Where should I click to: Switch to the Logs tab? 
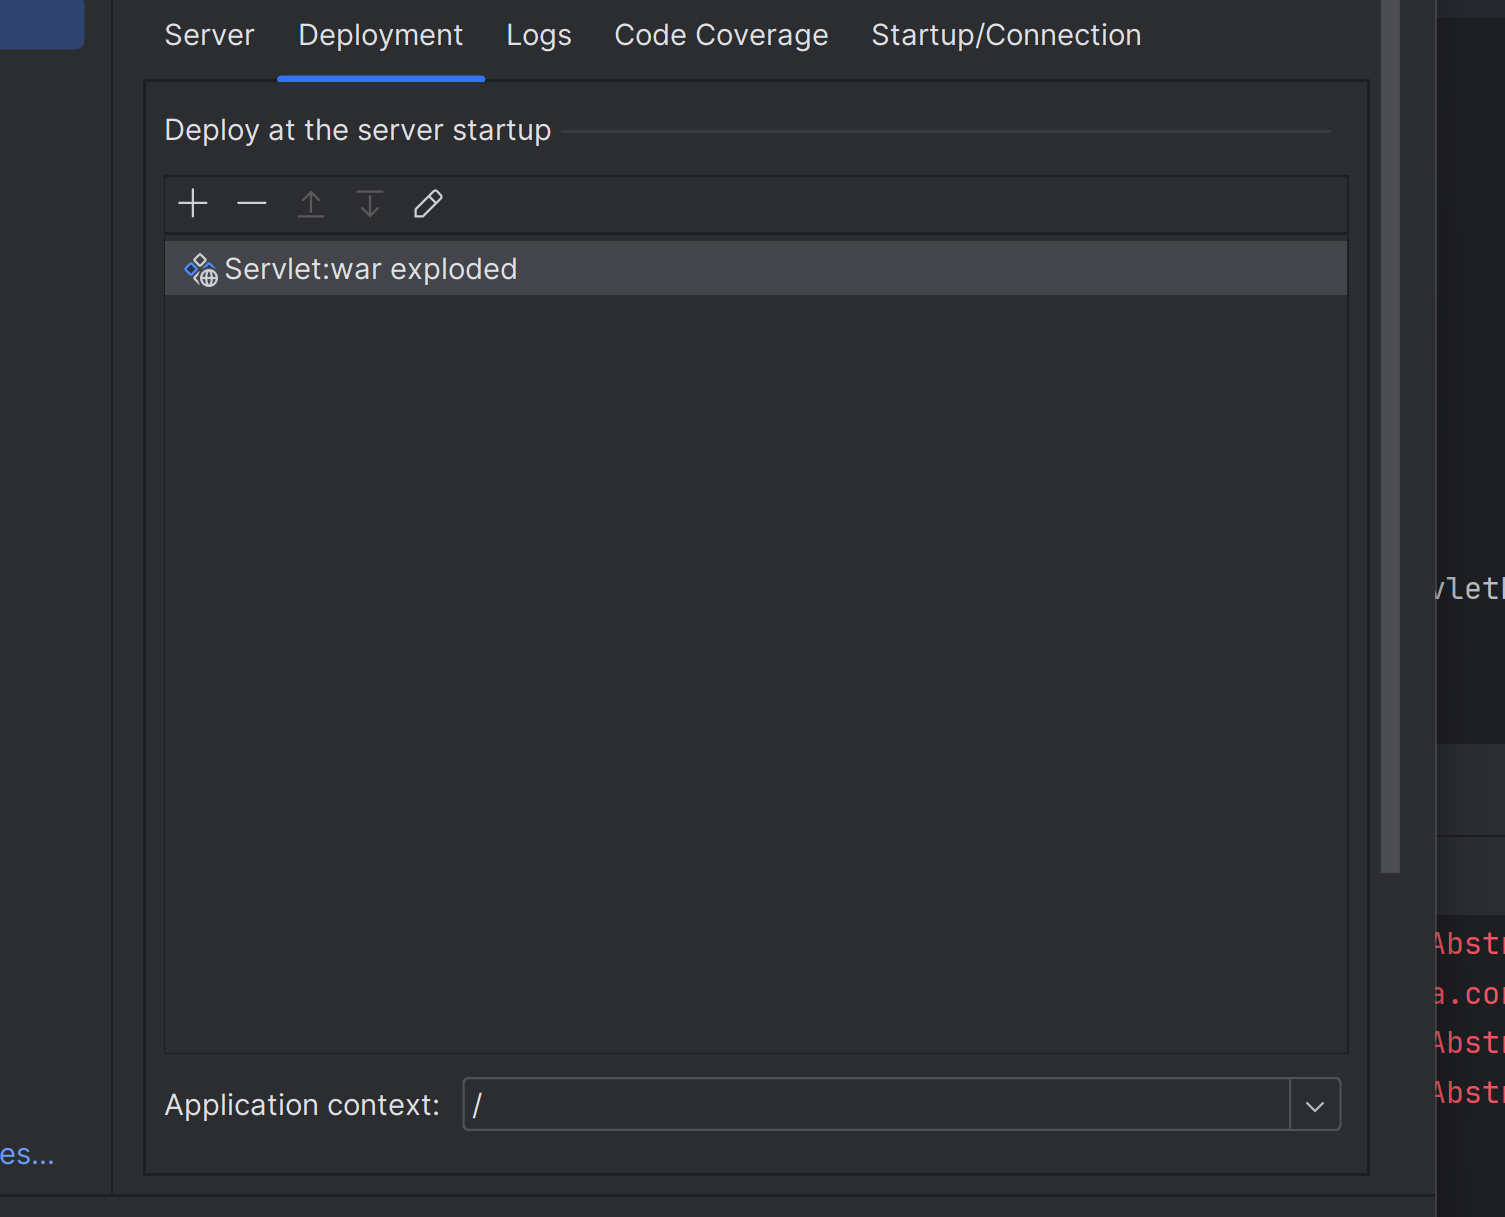[x=539, y=35]
